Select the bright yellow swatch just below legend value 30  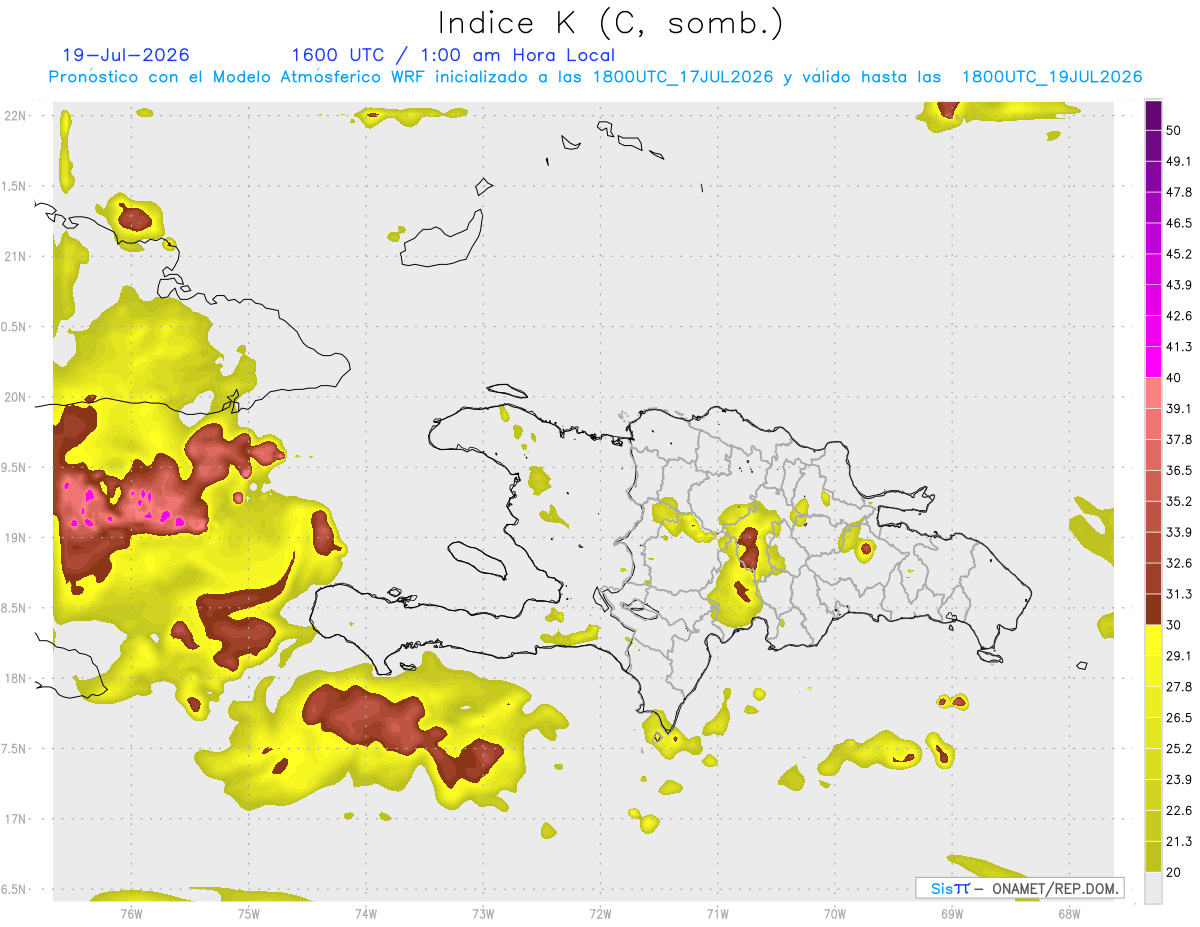[x=1154, y=640]
